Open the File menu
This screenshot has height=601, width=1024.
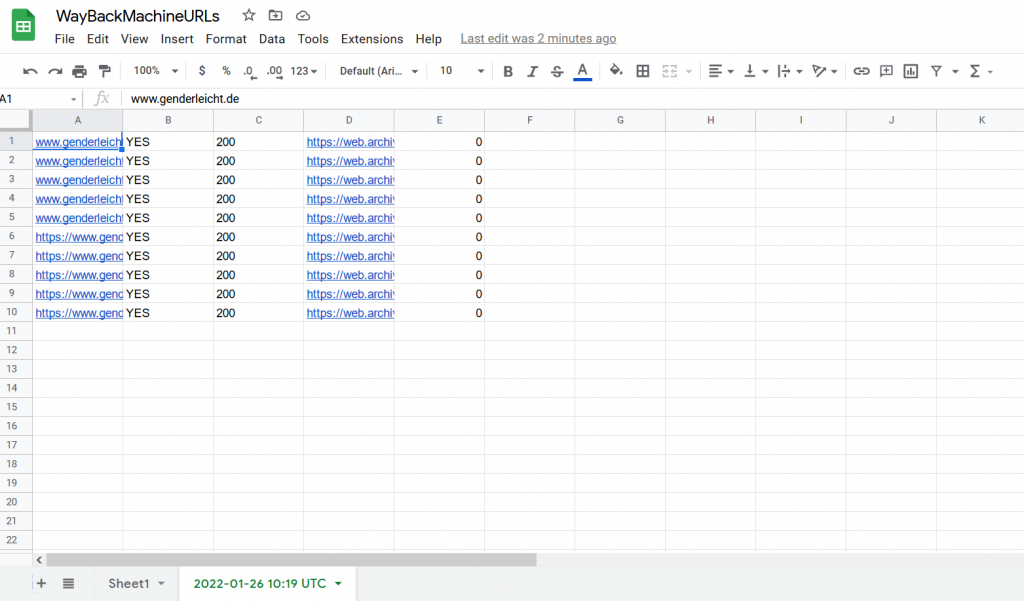(64, 39)
